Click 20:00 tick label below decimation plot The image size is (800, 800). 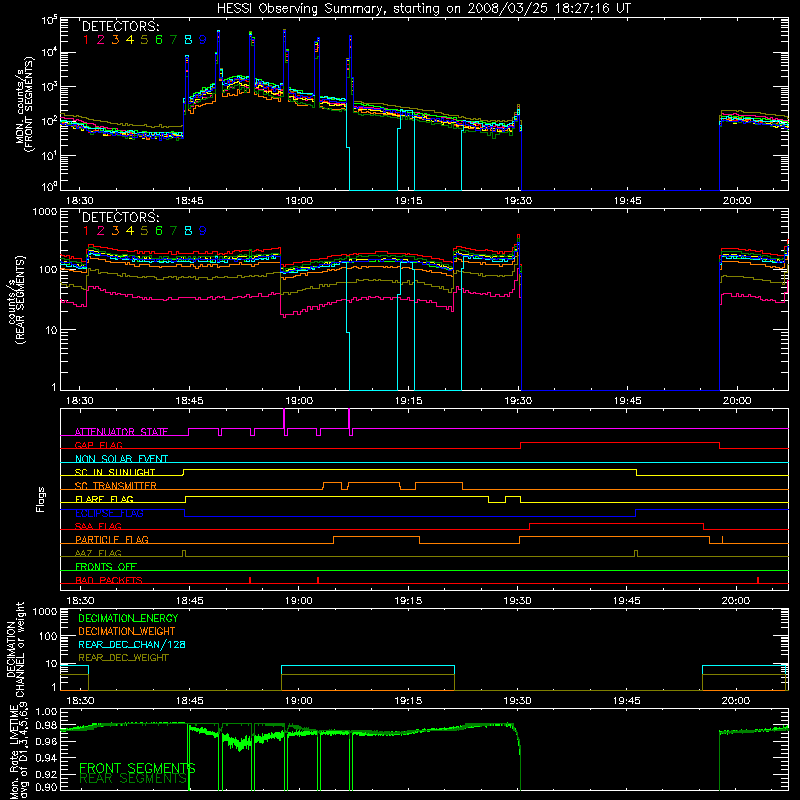tap(736, 700)
